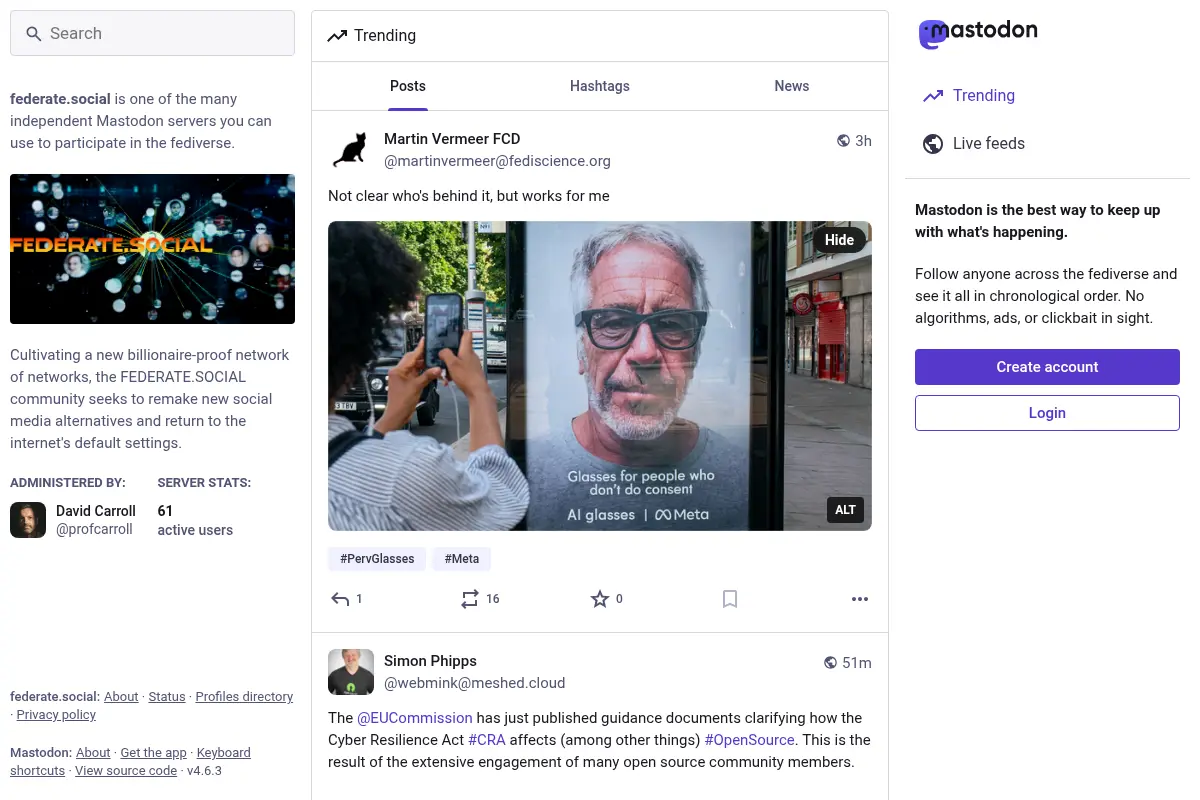The image size is (1200, 800).
Task: Click the FEDERATE.SOCIAL server banner image
Action: (x=152, y=249)
